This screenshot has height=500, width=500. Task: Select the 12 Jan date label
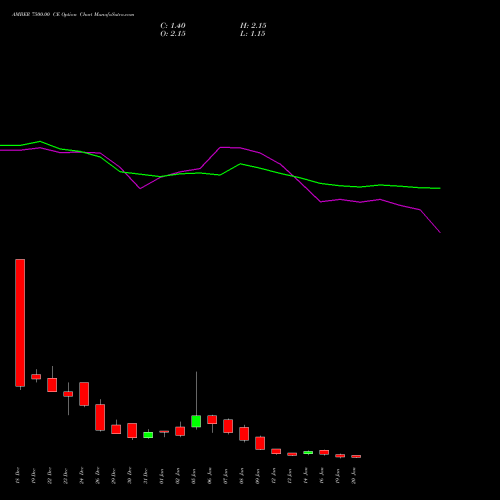274,476
